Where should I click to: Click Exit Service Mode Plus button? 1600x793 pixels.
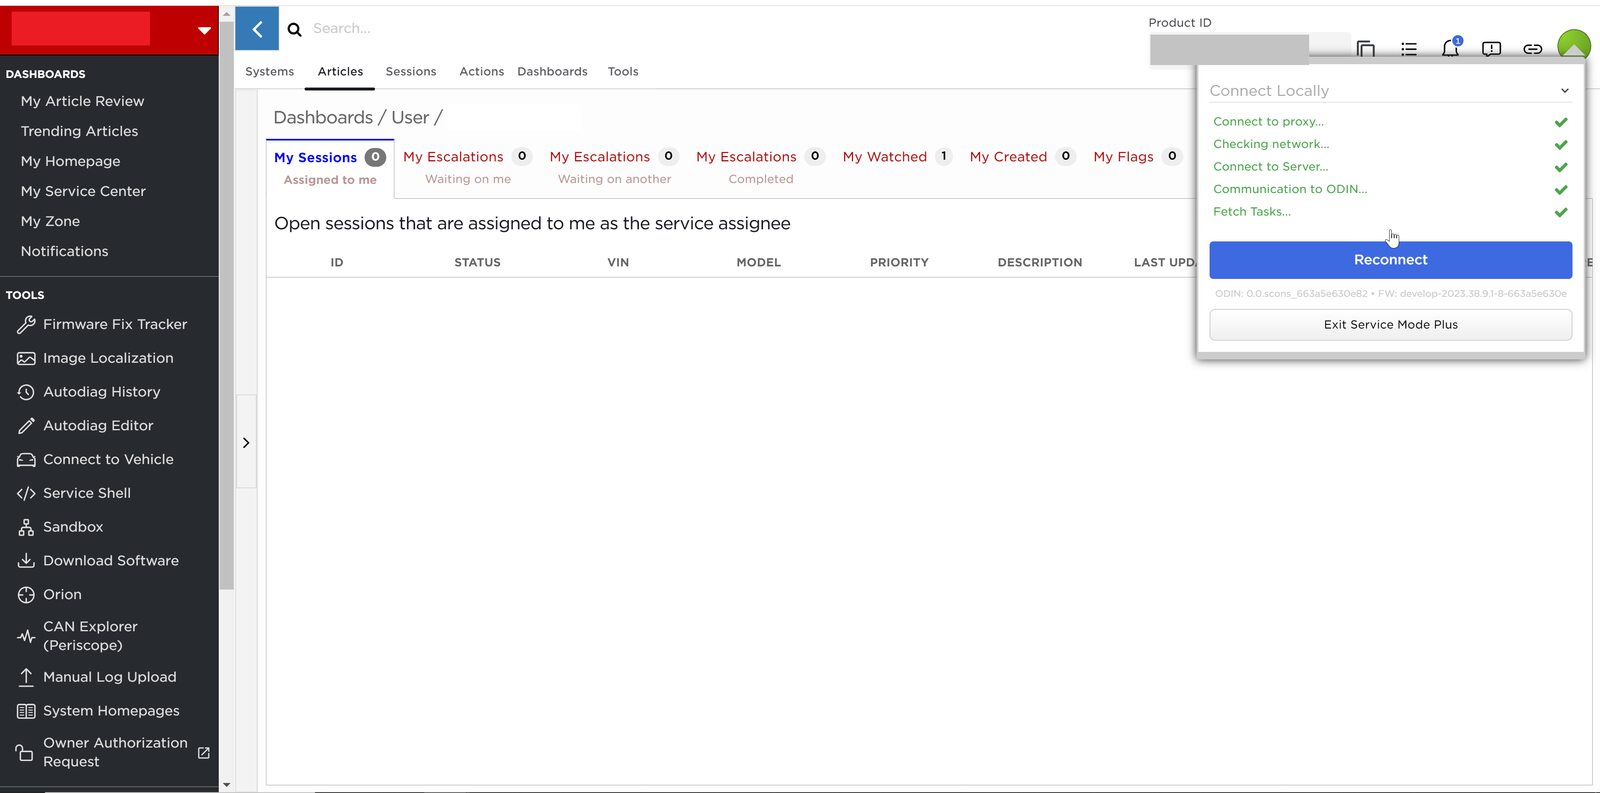[1390, 325]
